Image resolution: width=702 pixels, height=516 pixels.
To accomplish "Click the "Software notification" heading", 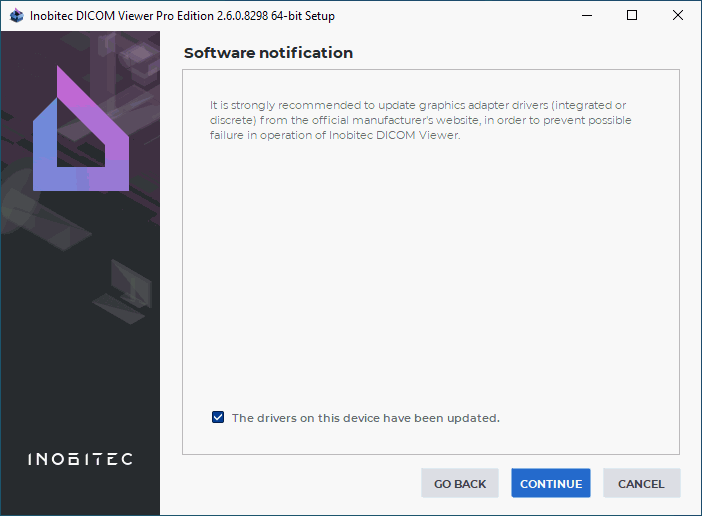I will (x=268, y=53).
